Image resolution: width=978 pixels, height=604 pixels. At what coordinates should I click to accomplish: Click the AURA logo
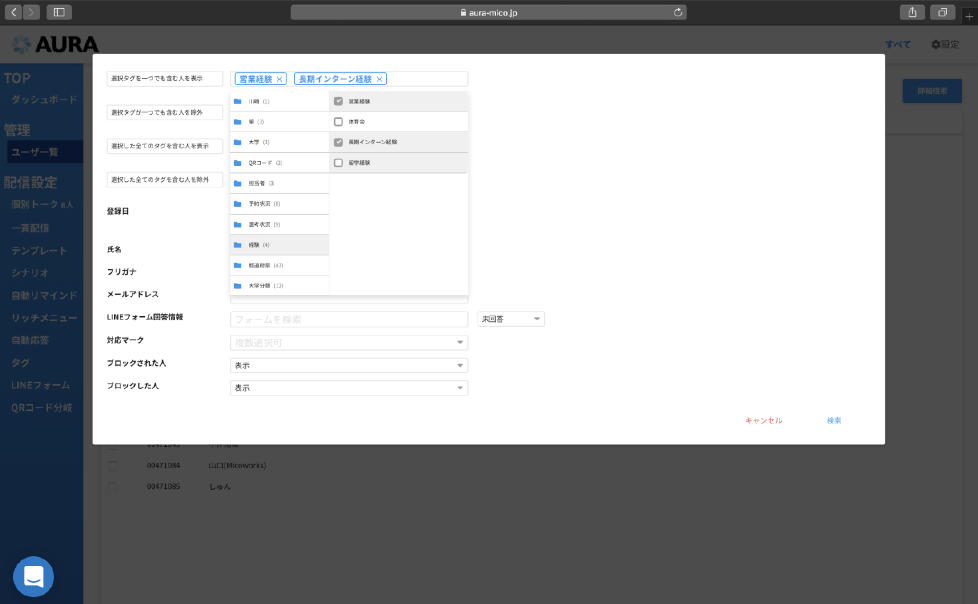(x=56, y=44)
